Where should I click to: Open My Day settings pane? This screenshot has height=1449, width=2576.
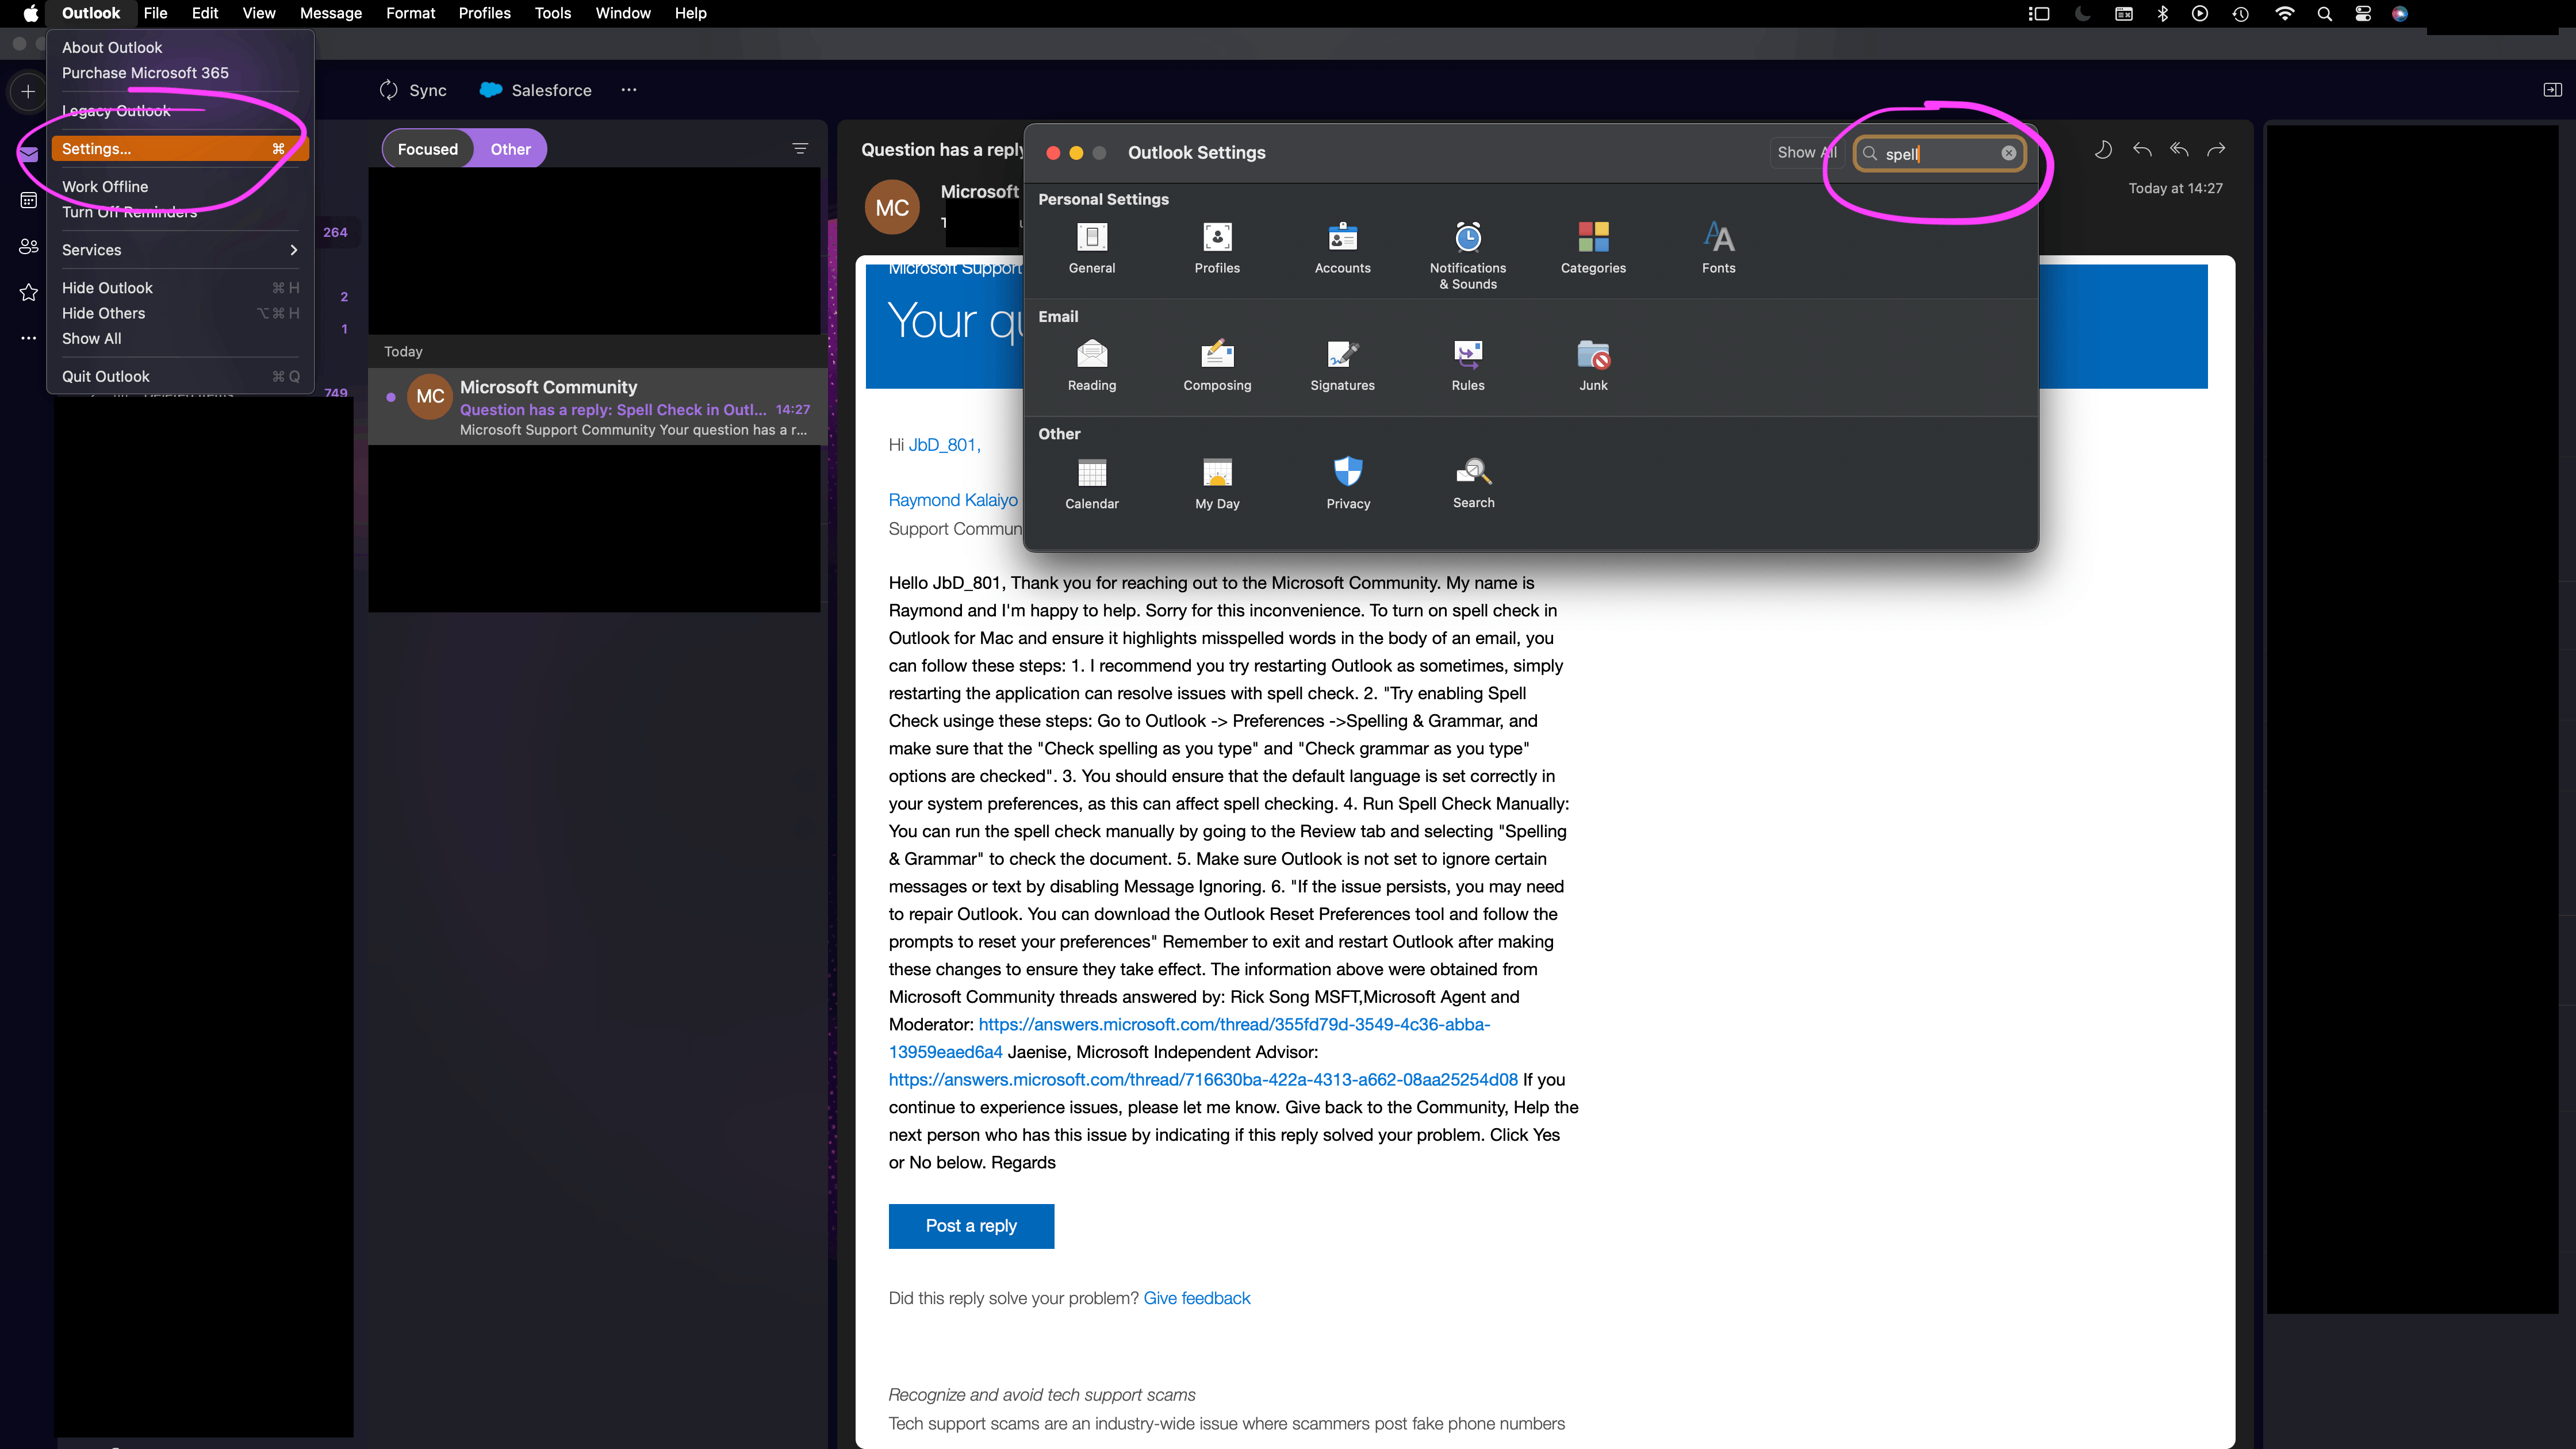pos(1217,483)
